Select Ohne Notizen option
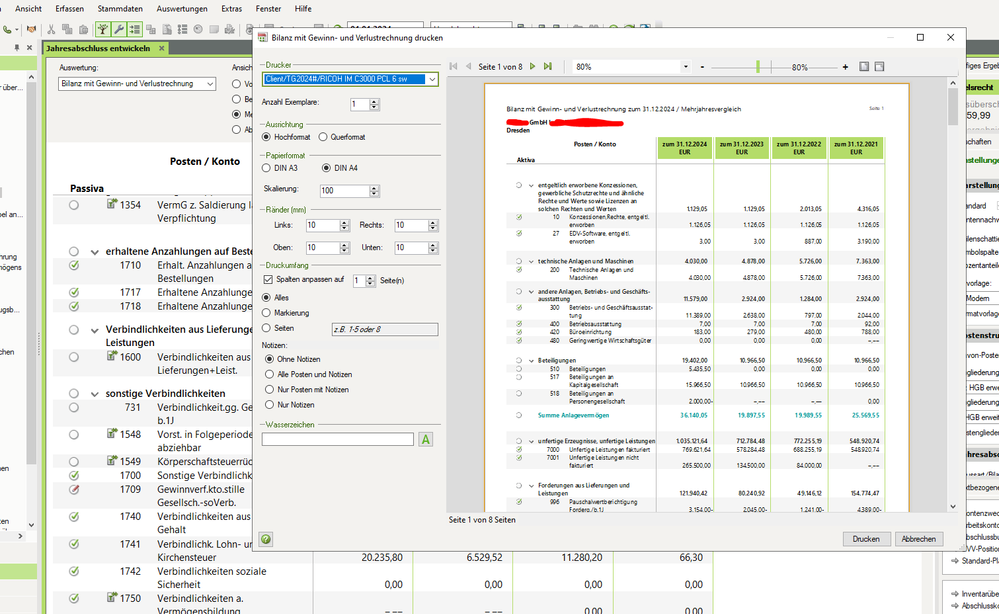 (270, 359)
